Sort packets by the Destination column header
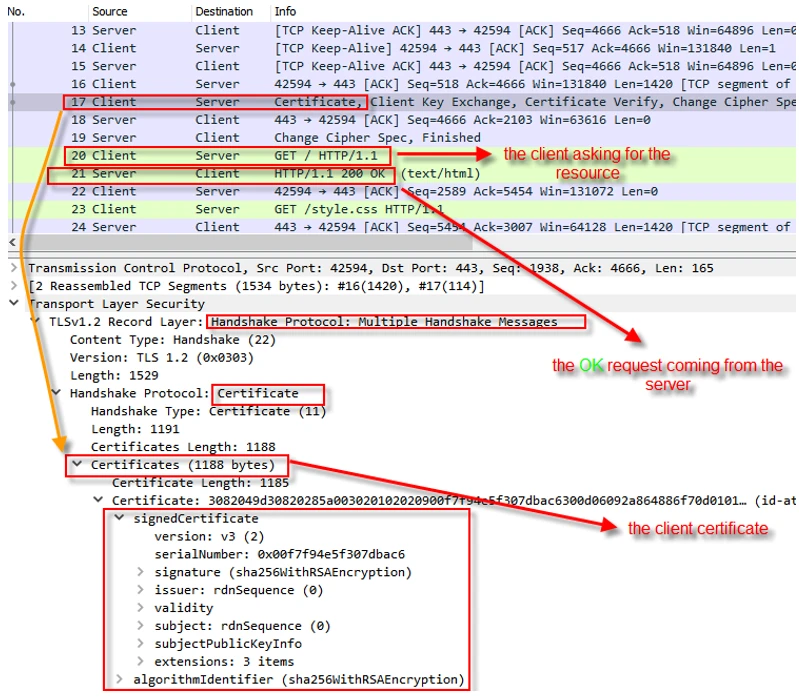 click(224, 12)
